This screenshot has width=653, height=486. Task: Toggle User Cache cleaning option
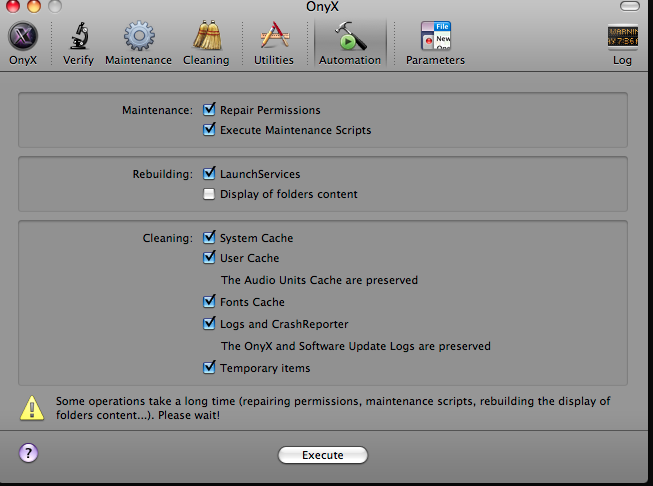(209, 258)
